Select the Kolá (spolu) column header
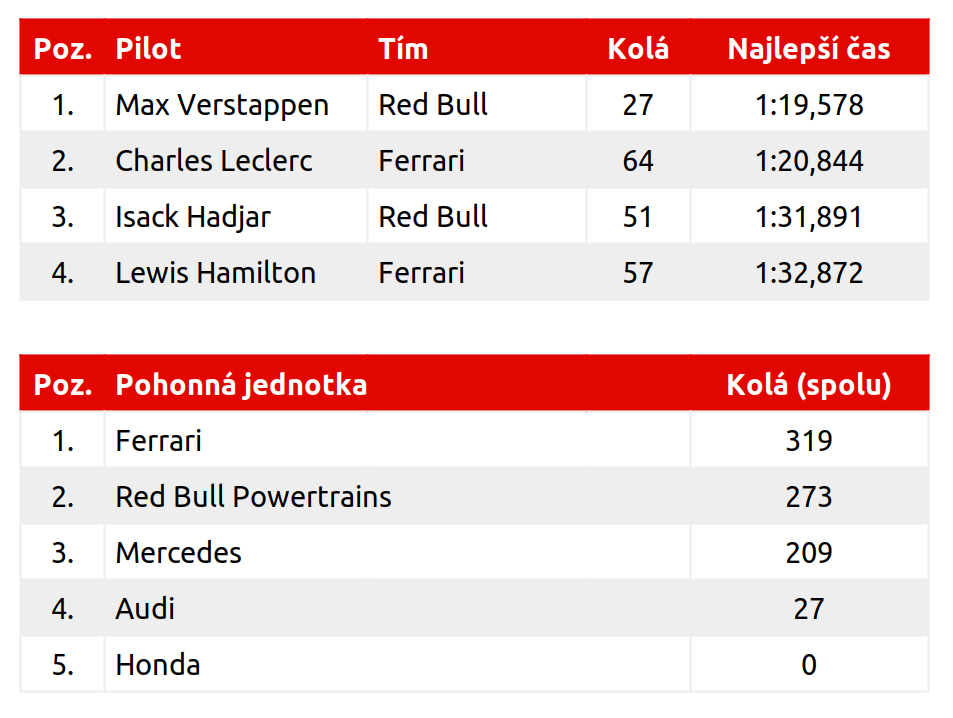 [808, 385]
